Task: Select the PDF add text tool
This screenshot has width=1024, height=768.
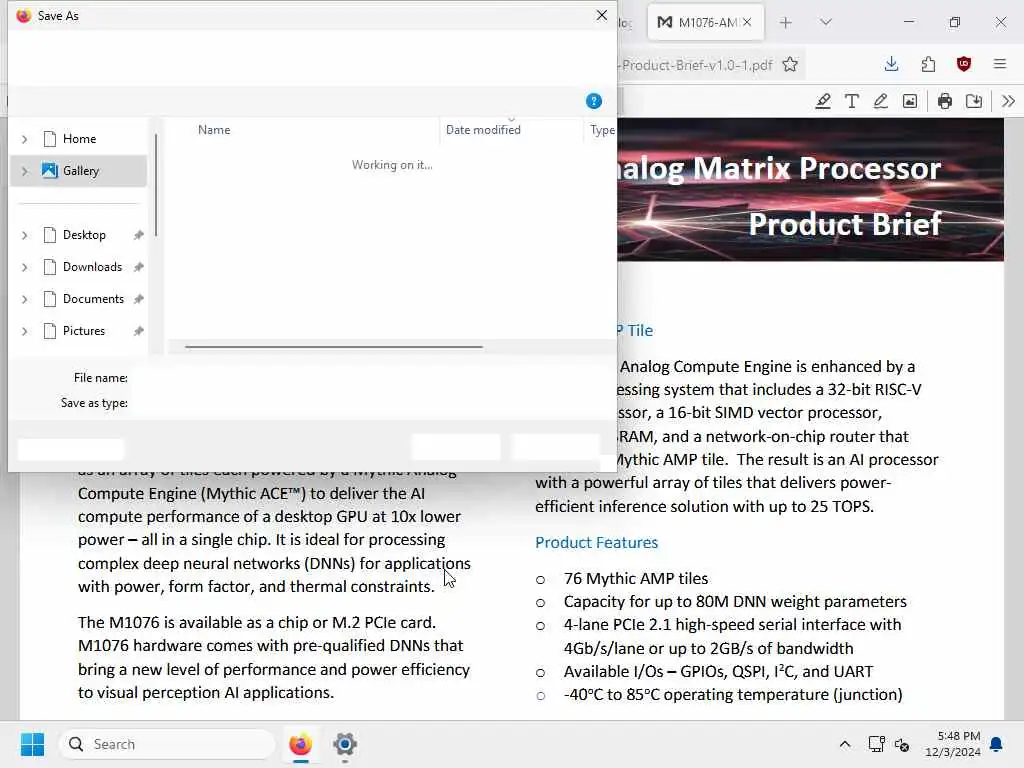Action: click(x=852, y=101)
